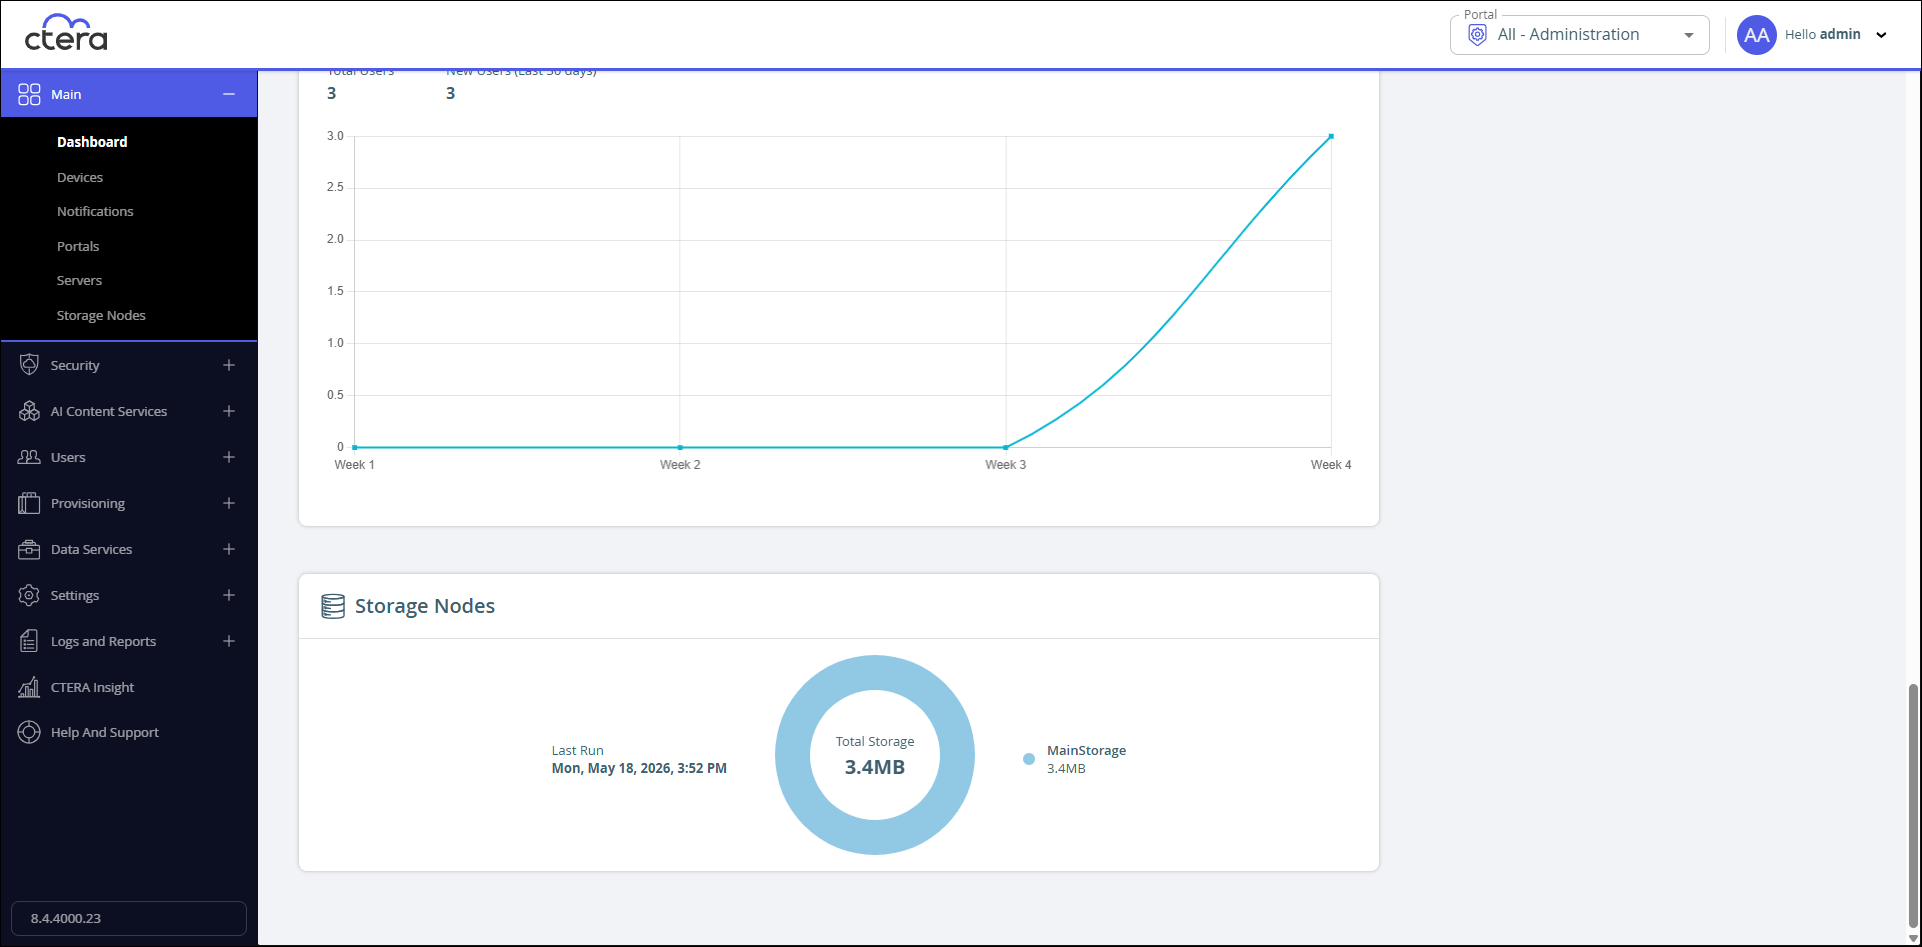Screen dimensions: 1922x947
Task: Click the Settings gear icon
Action: pos(29,595)
